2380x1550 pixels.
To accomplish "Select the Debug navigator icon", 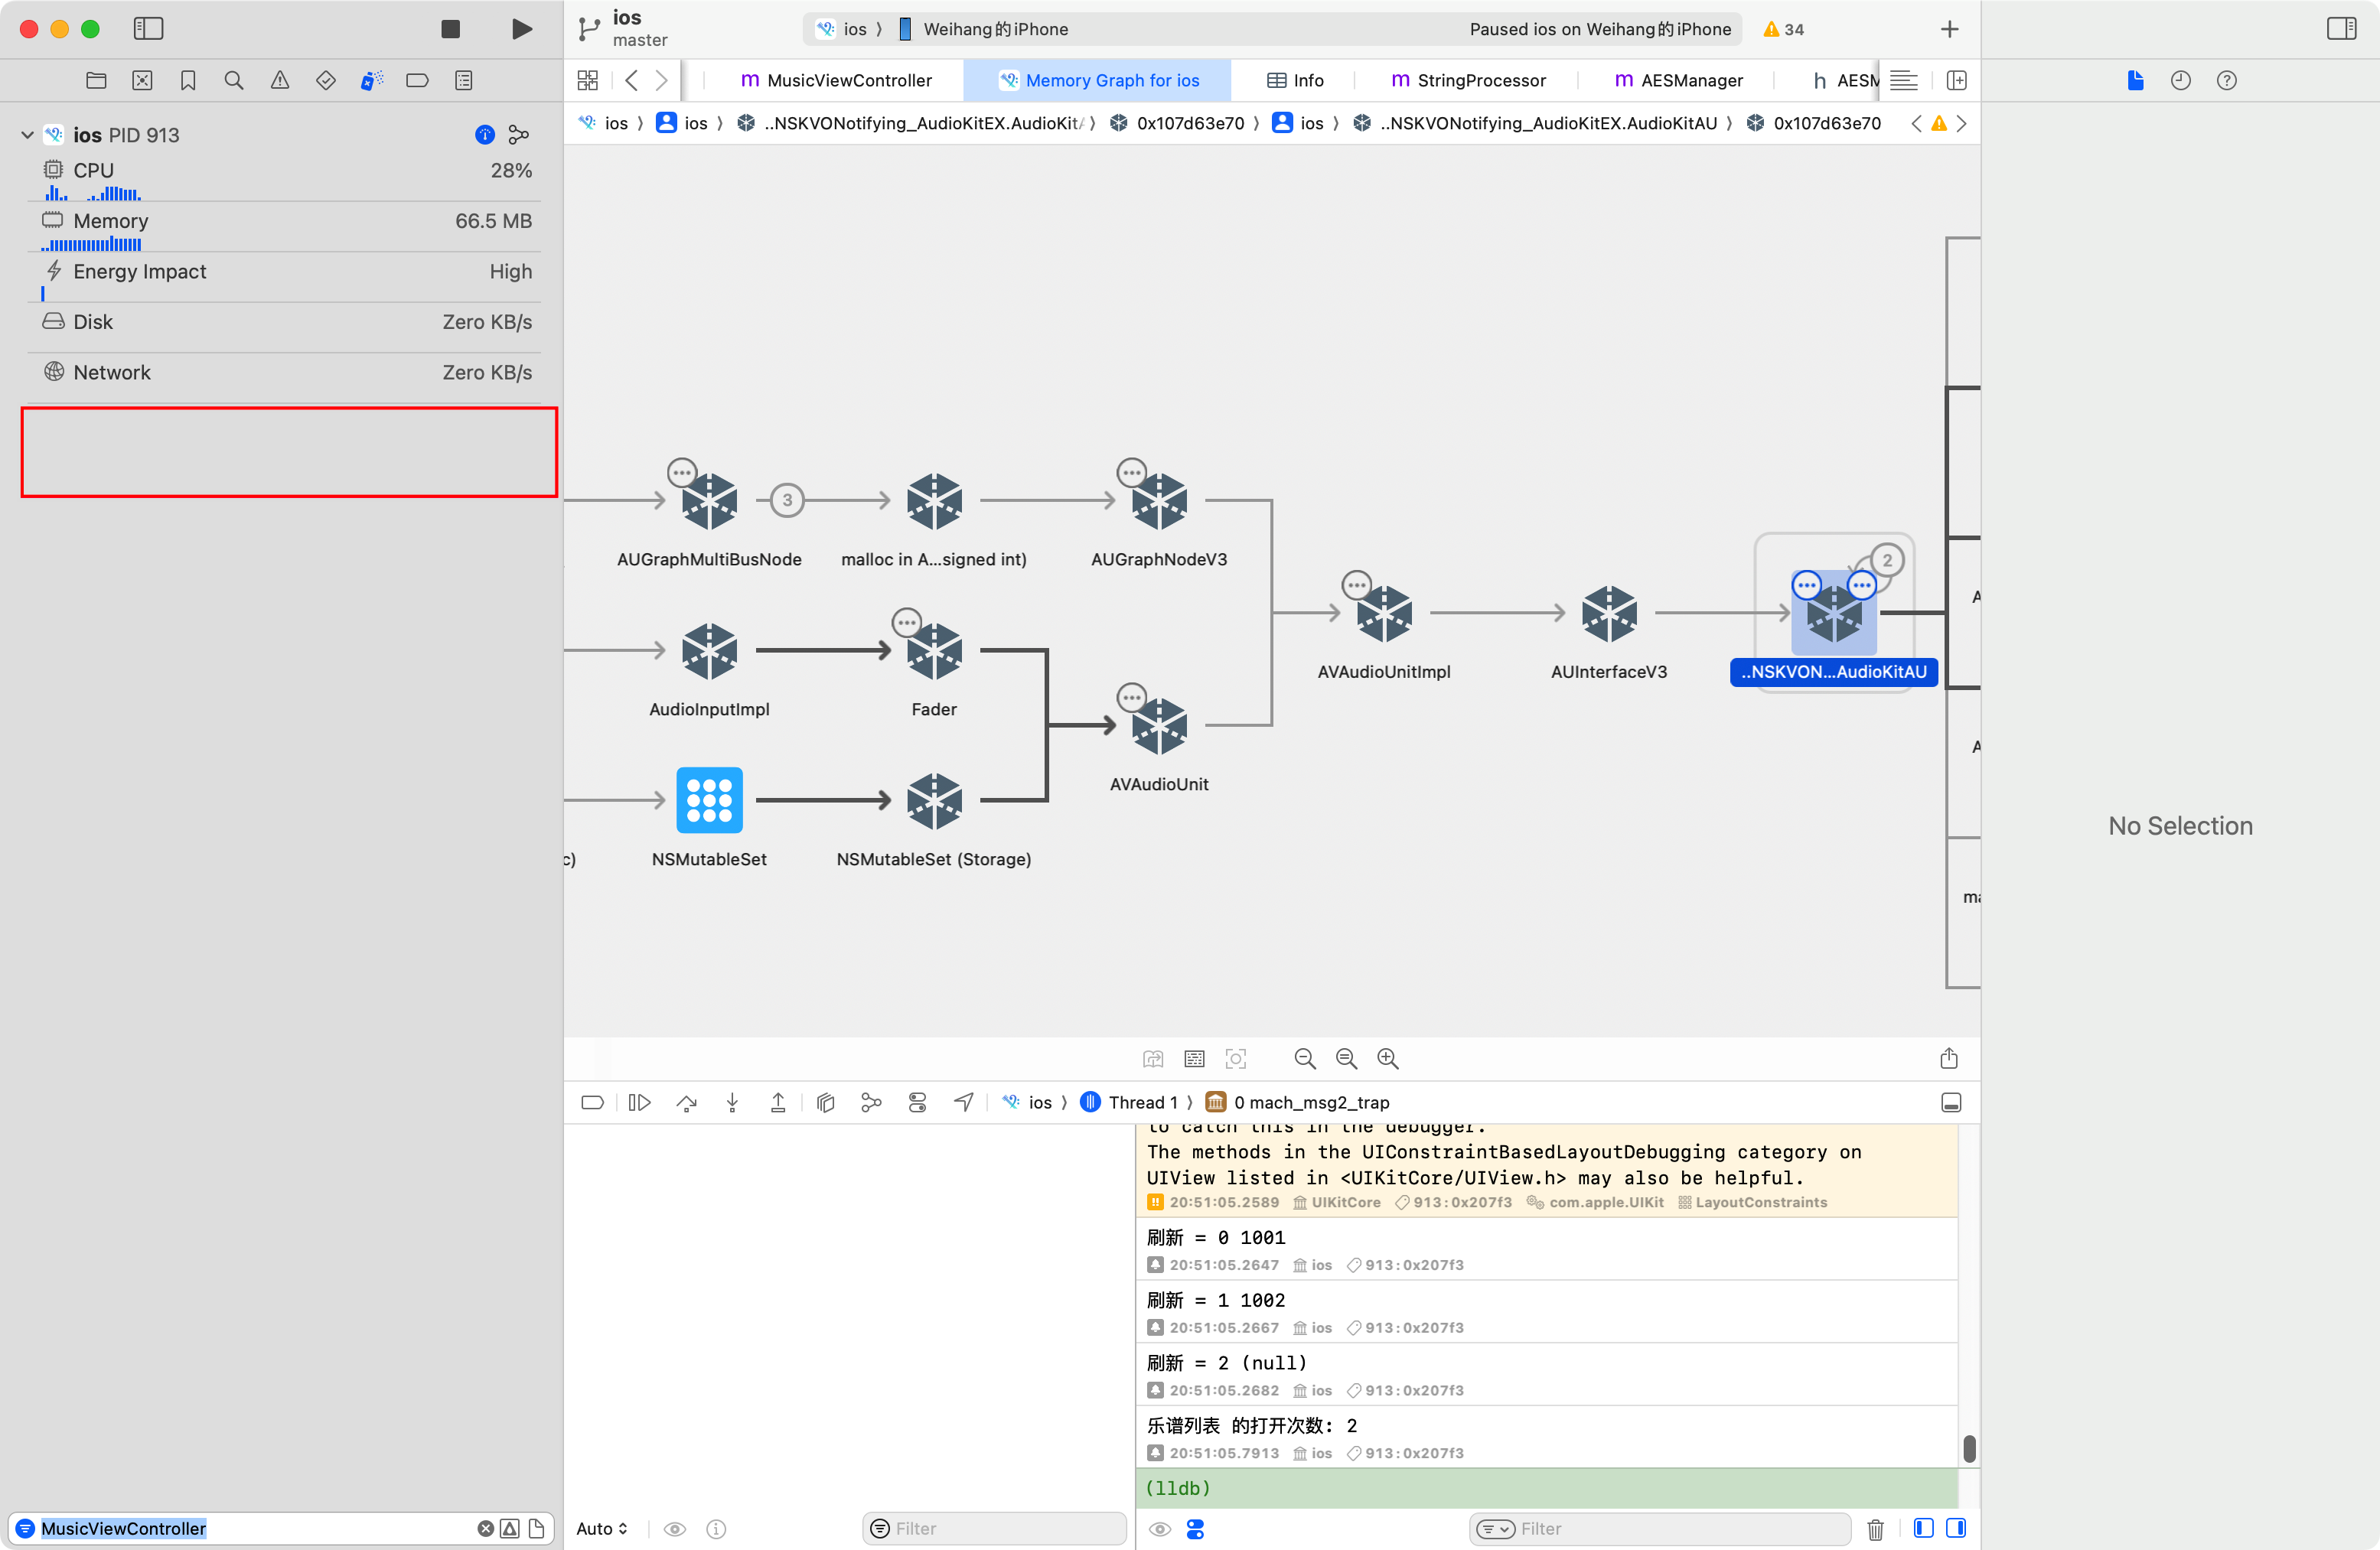I will 372,80.
